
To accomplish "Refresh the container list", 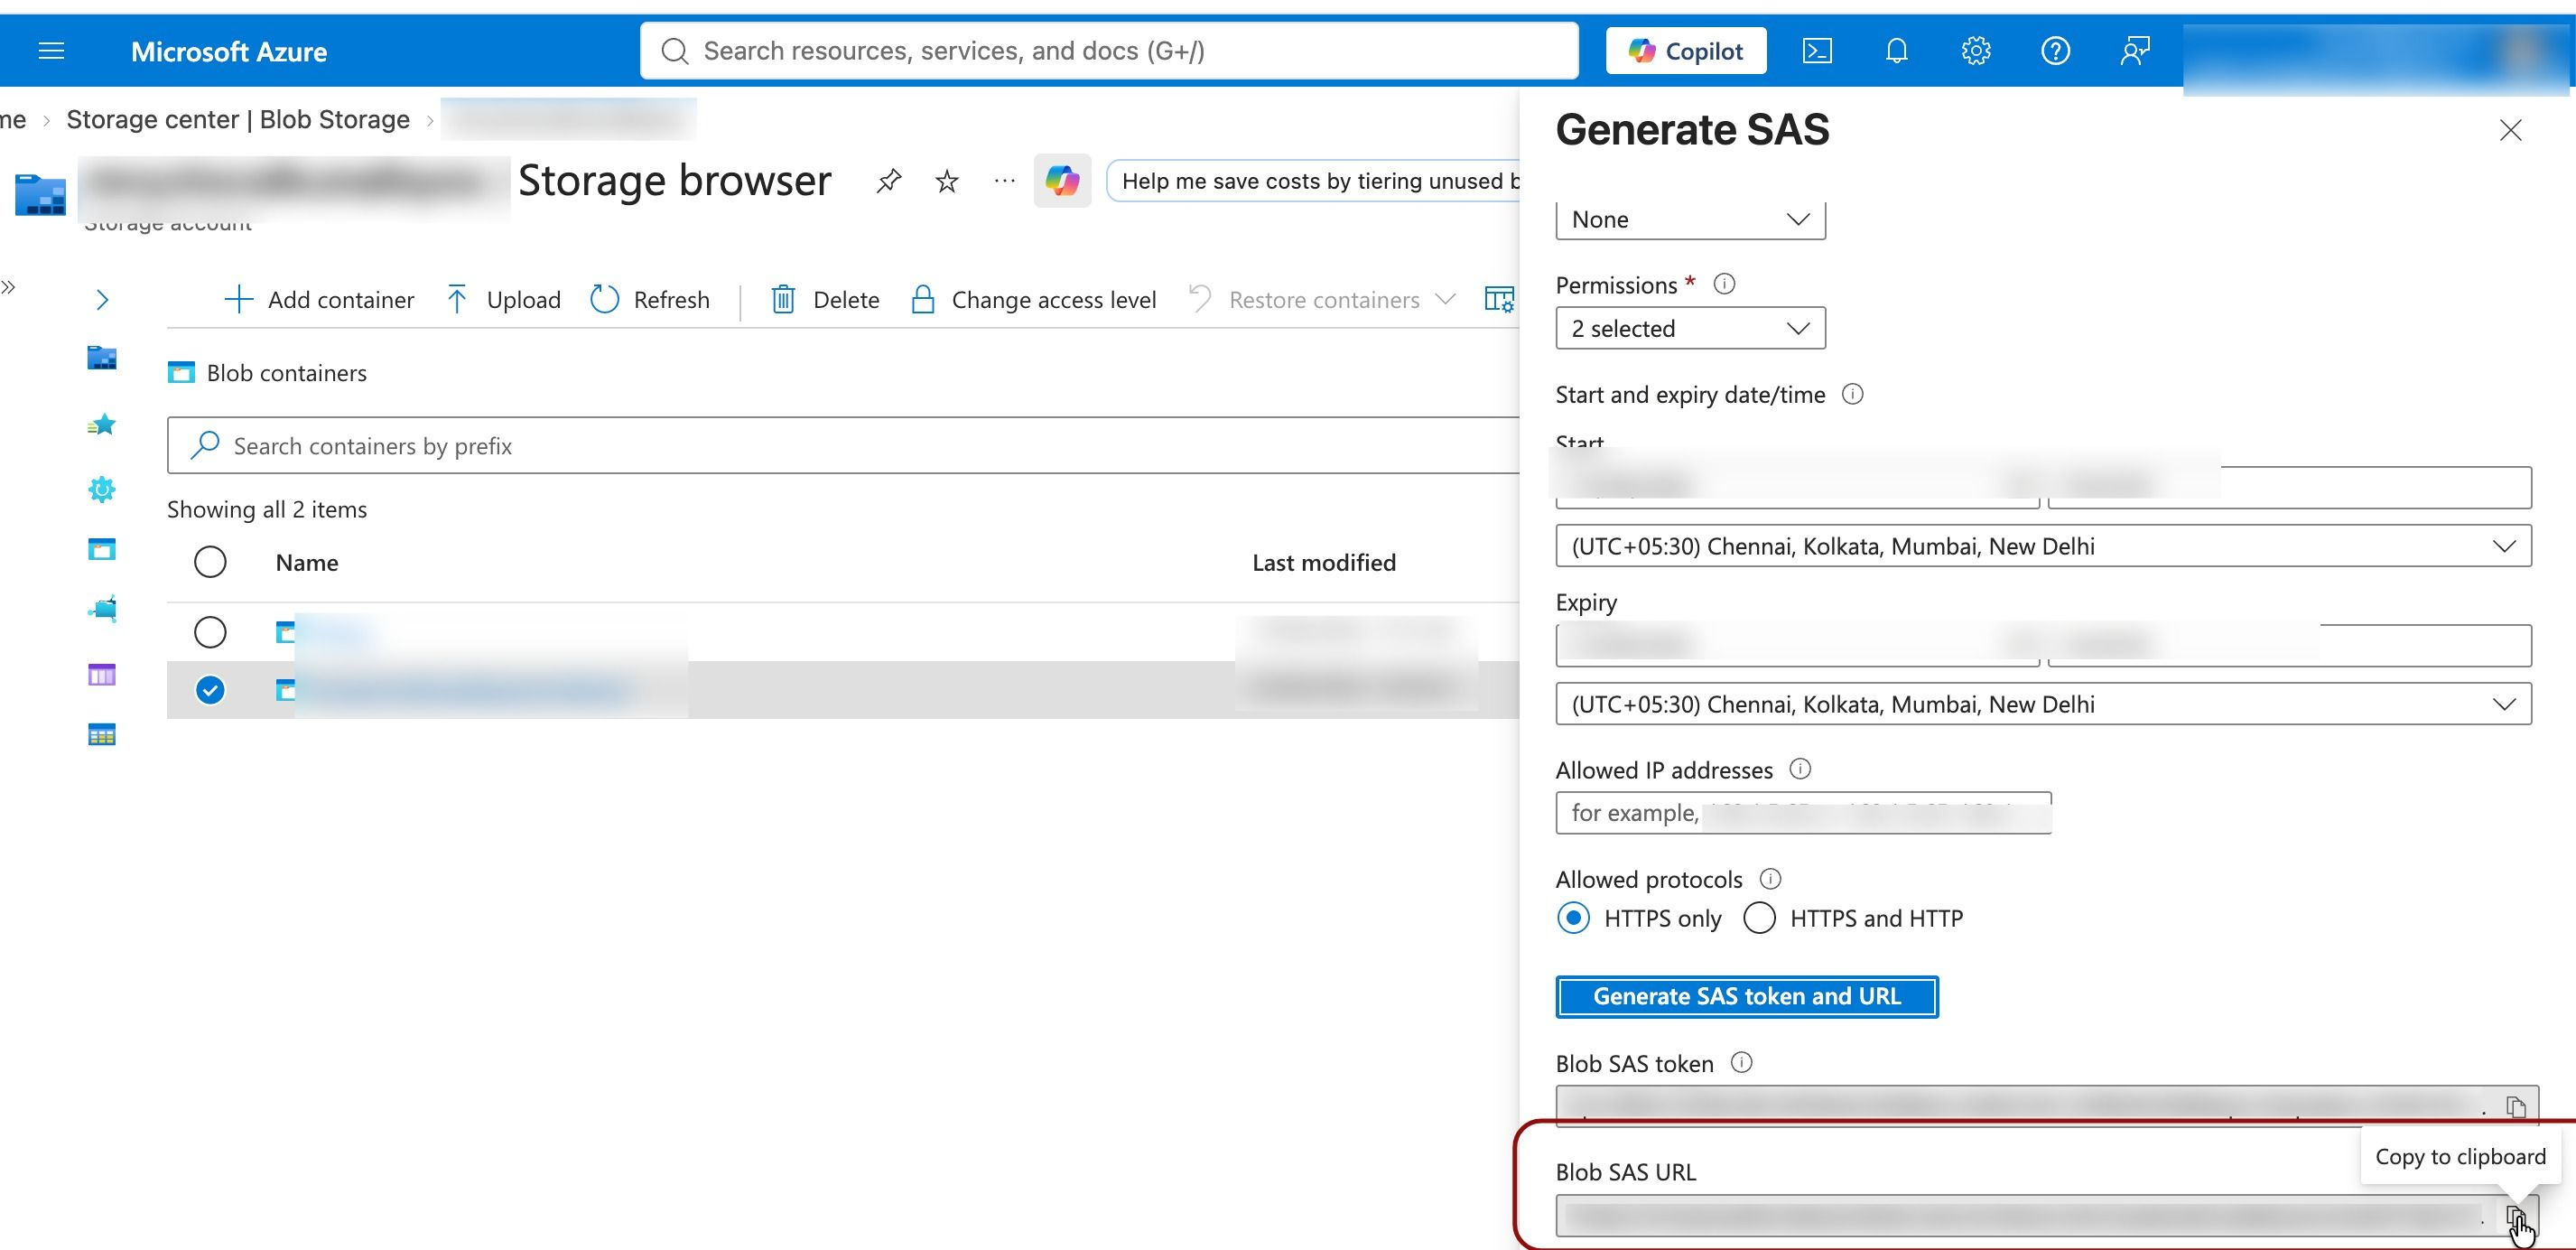I will [650, 299].
